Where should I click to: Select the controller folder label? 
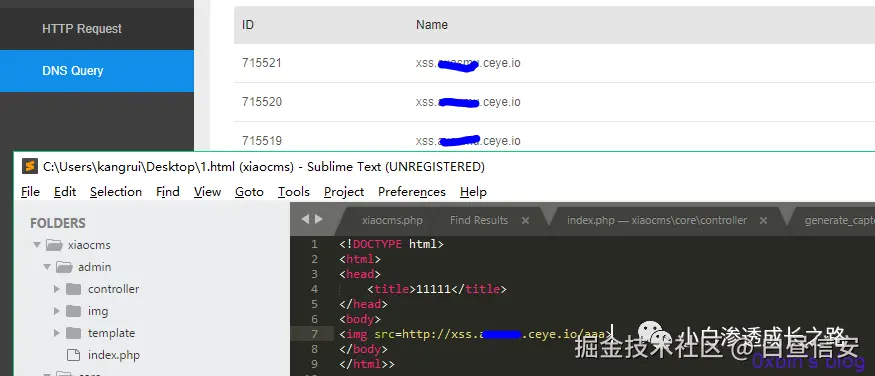(x=113, y=289)
